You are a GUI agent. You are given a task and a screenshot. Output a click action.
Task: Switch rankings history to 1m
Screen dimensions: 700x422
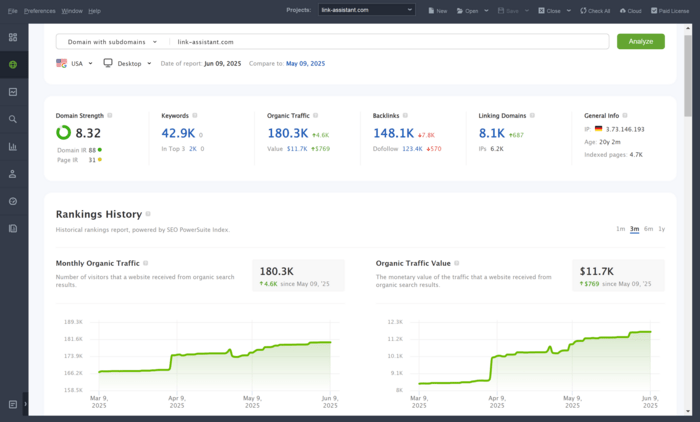(621, 229)
